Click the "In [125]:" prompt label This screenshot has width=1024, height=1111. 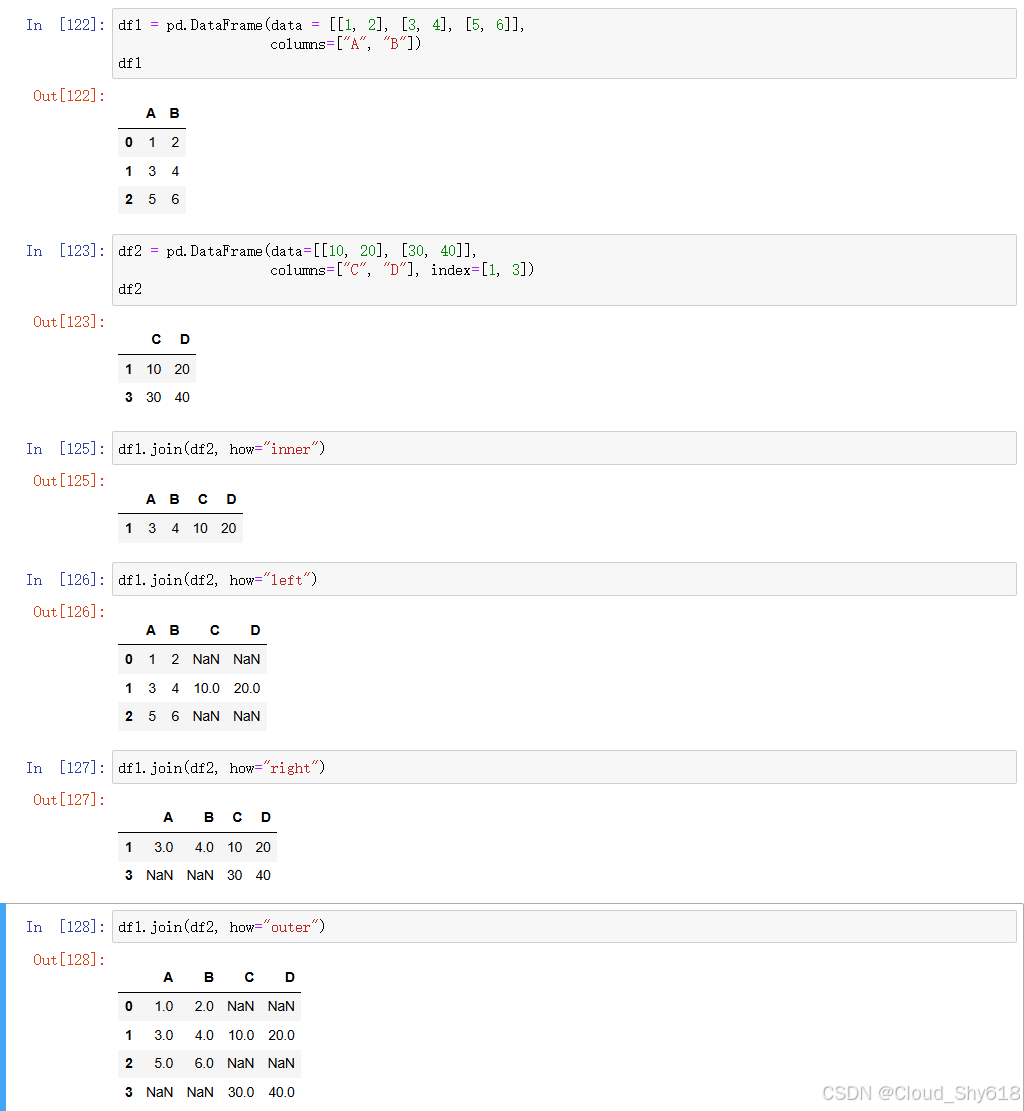[x=65, y=449]
